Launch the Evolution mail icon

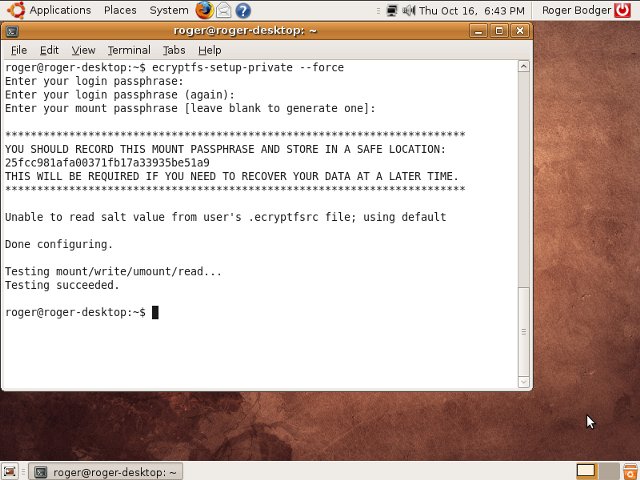coord(224,10)
